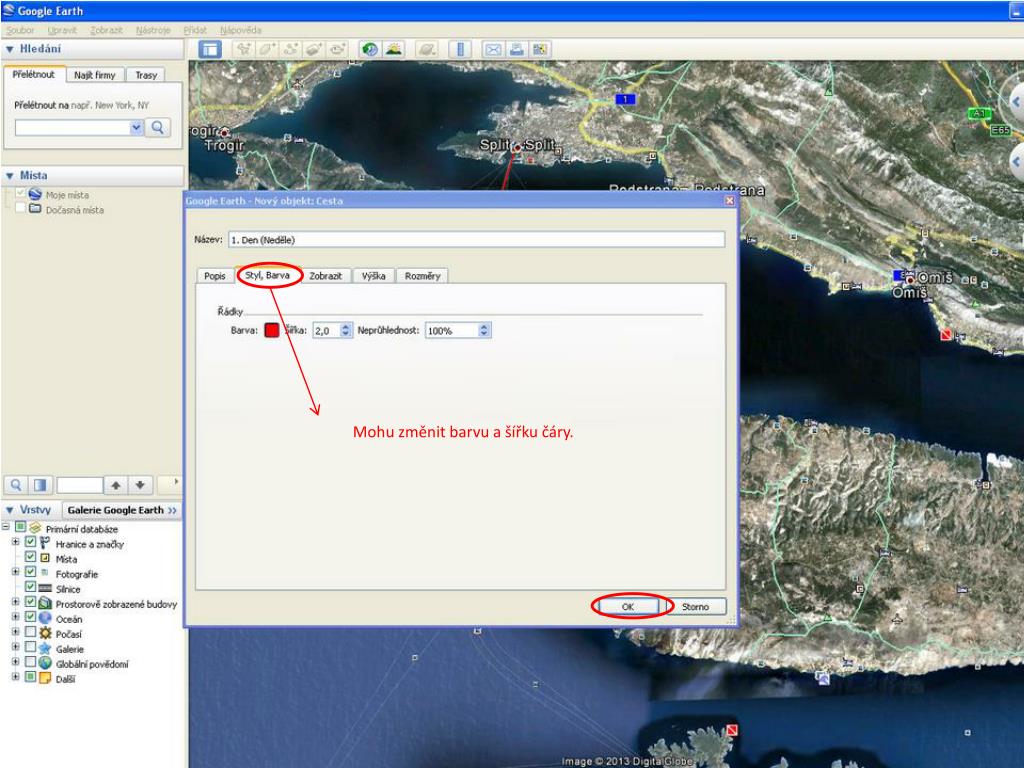This screenshot has width=1024, height=768.
Task: Click the Add Placemark toolbar icon
Action: pos(244,49)
